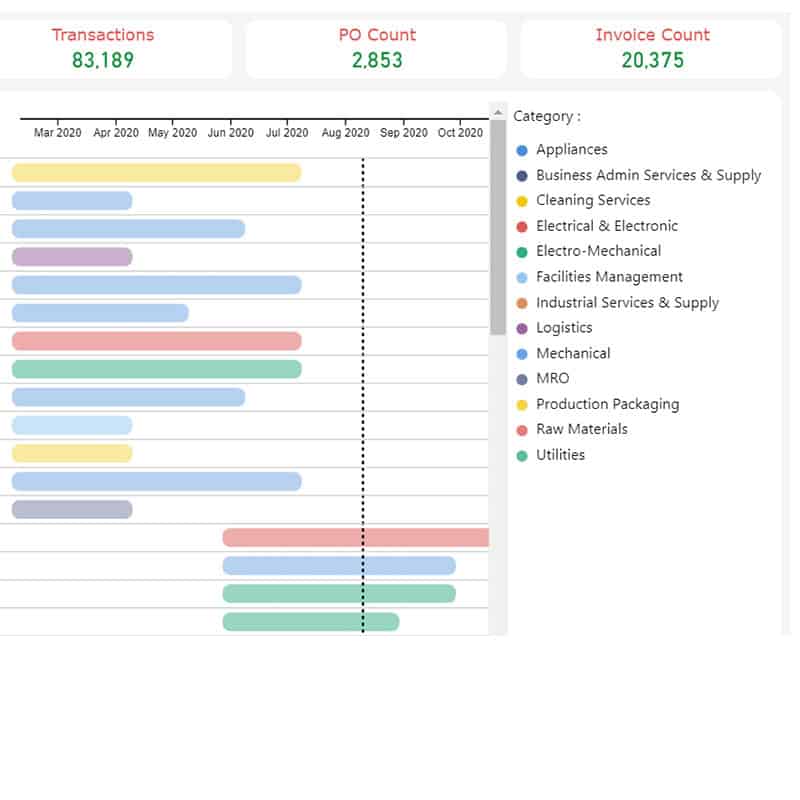Click the Electrical & Electronic legend label
This screenshot has height=800, width=800.
pyautogui.click(x=606, y=226)
